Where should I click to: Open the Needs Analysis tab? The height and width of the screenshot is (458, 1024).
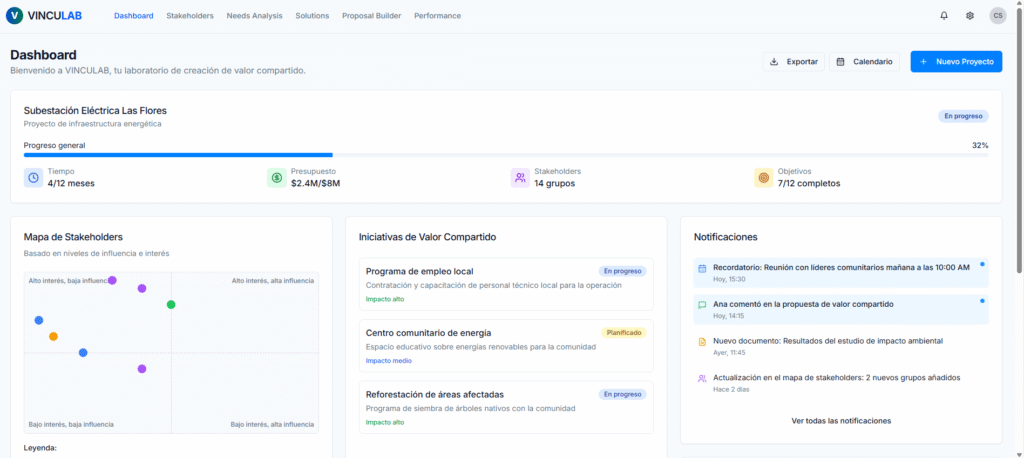(x=254, y=16)
